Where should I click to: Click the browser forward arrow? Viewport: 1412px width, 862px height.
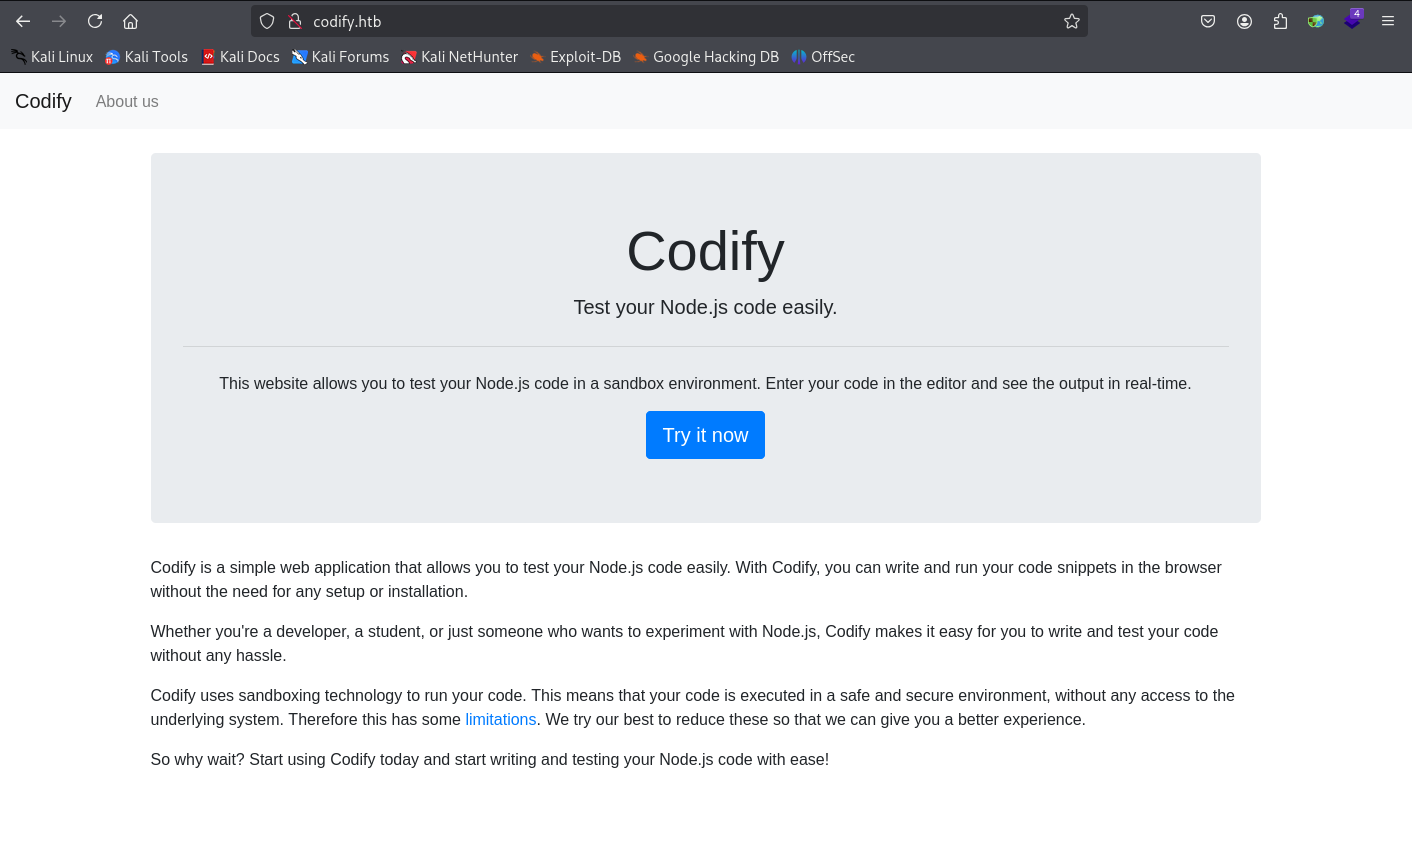(x=59, y=21)
